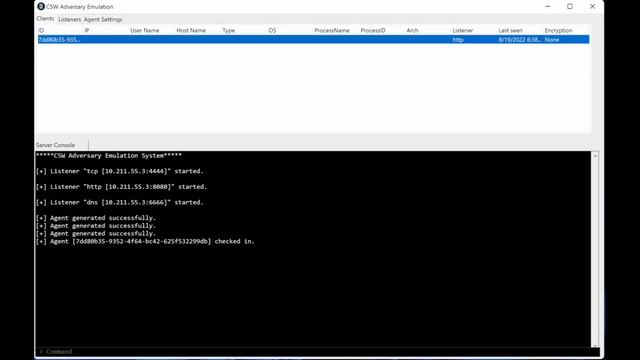Image resolution: width=640 pixels, height=360 pixels.
Task: Click the Arch column header
Action: coord(412,30)
